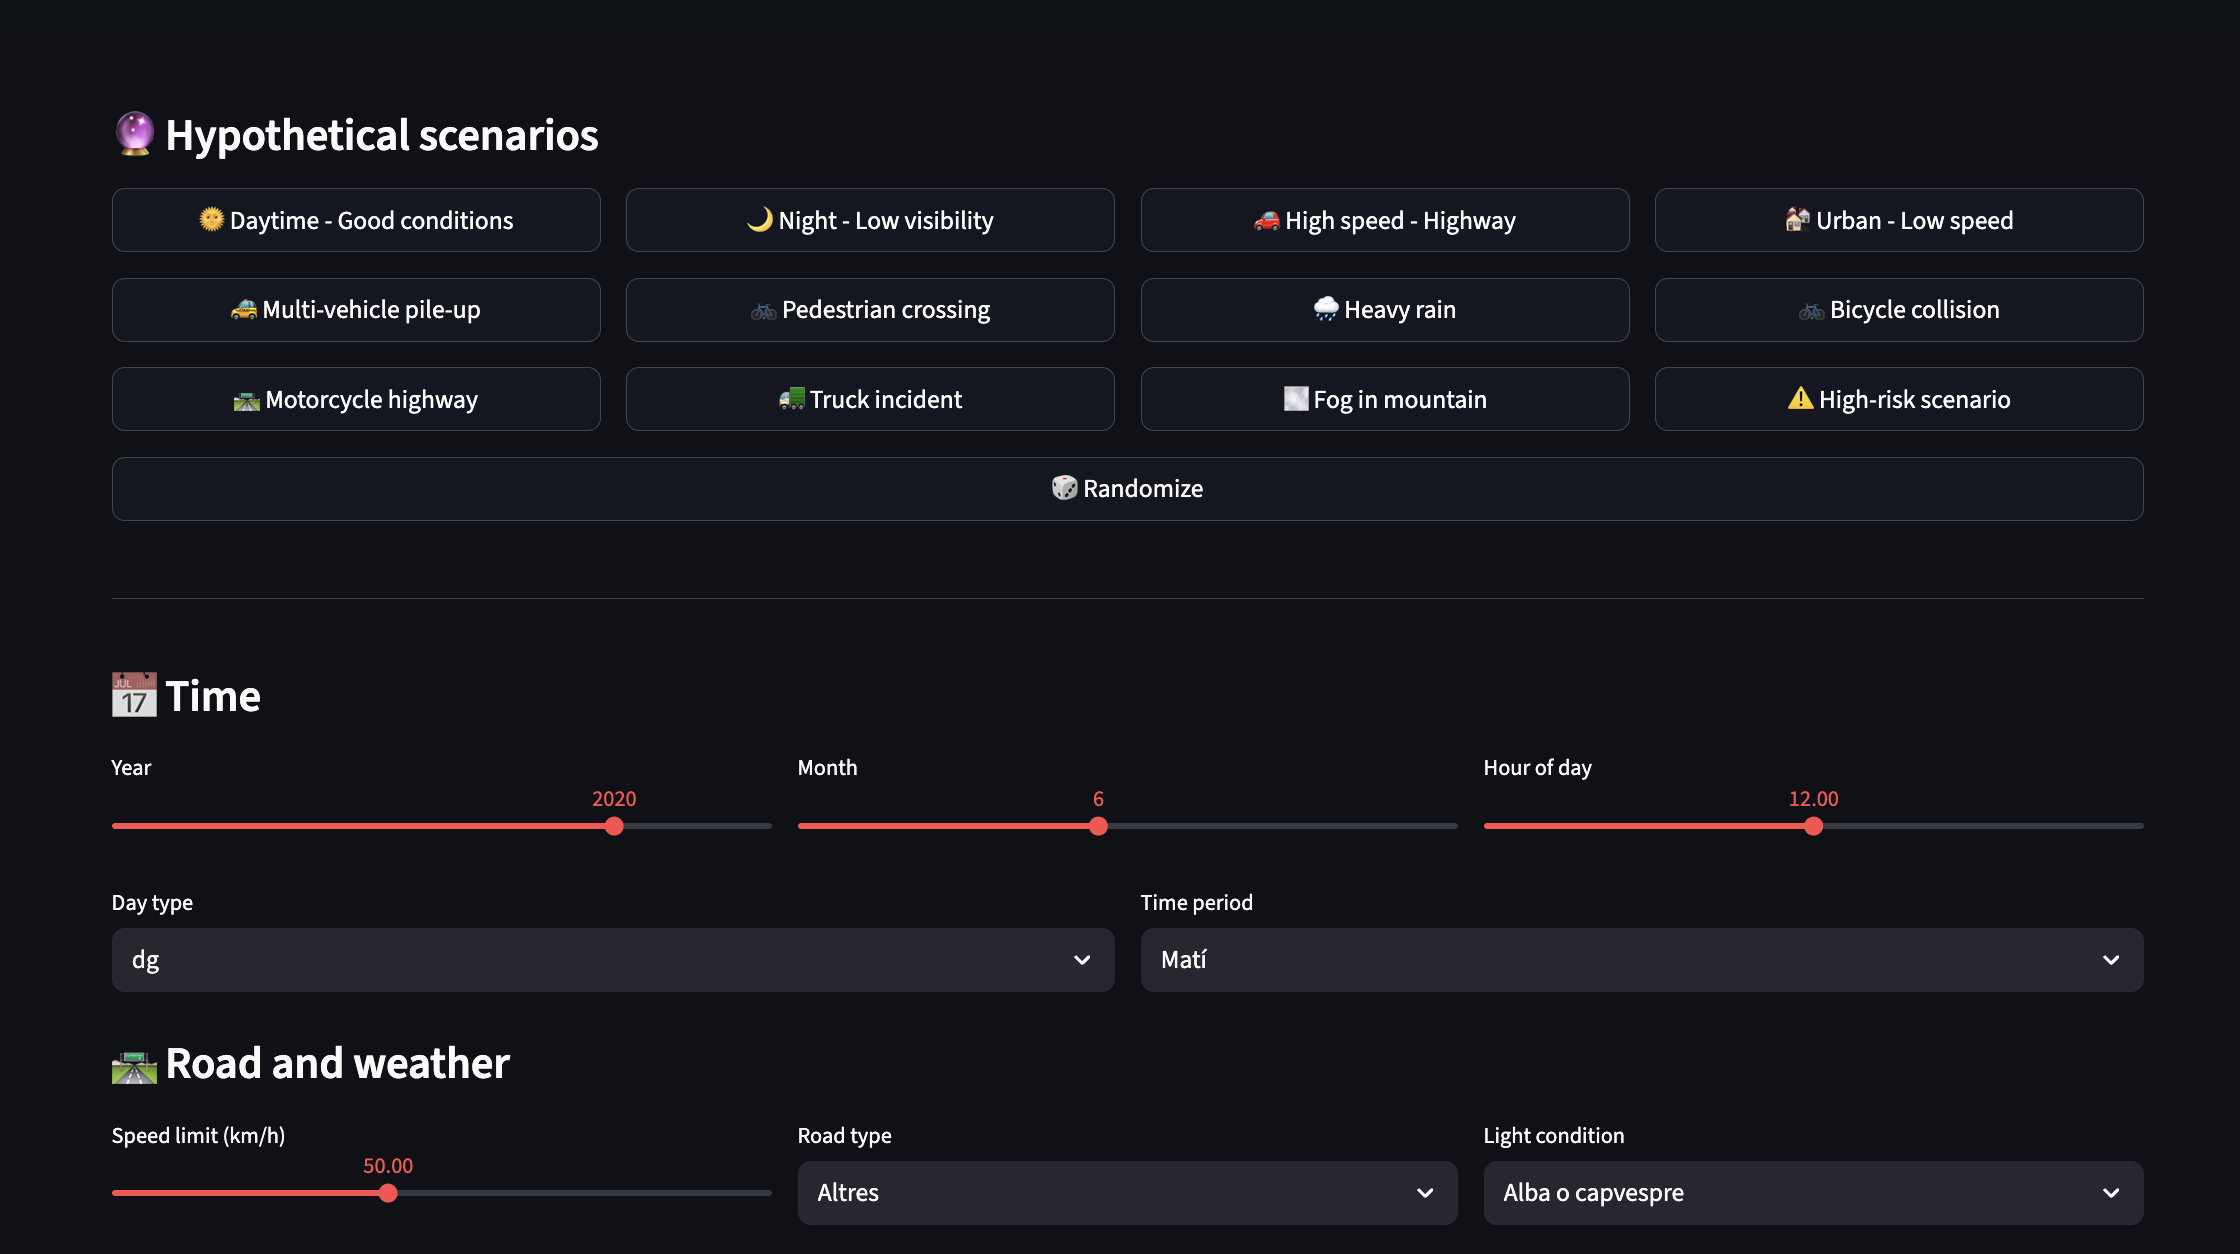Choose the Bicycle collision scenario
This screenshot has height=1254, width=2240.
[1899, 310]
